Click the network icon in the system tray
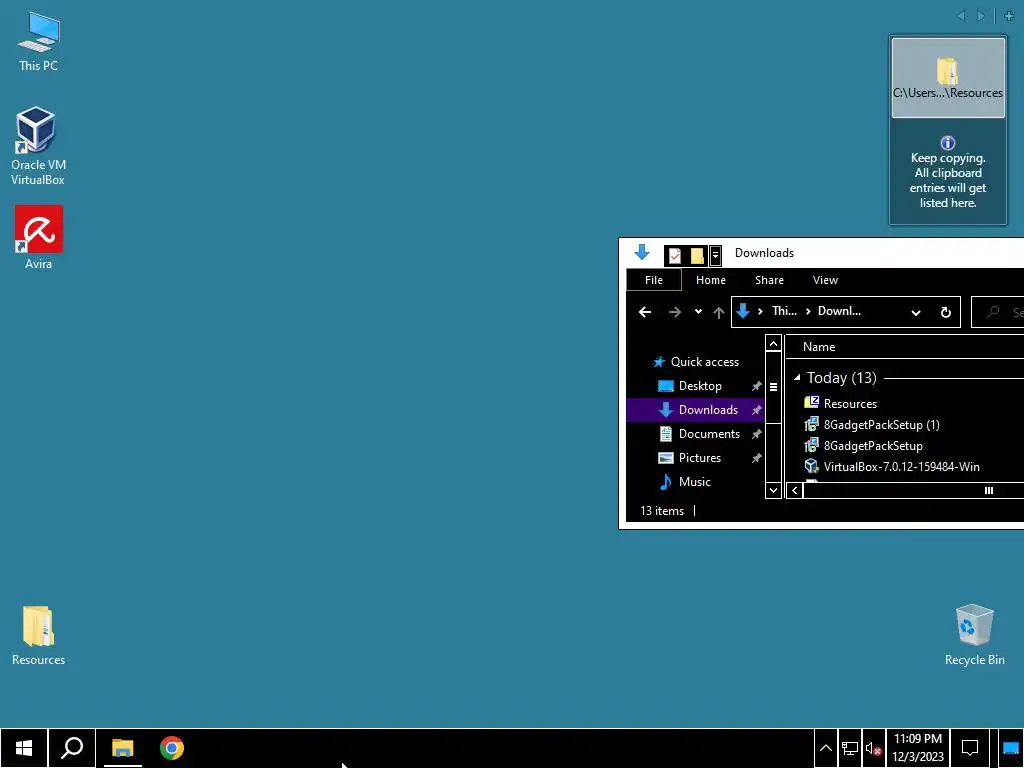Image resolution: width=1024 pixels, height=768 pixels. coord(850,748)
